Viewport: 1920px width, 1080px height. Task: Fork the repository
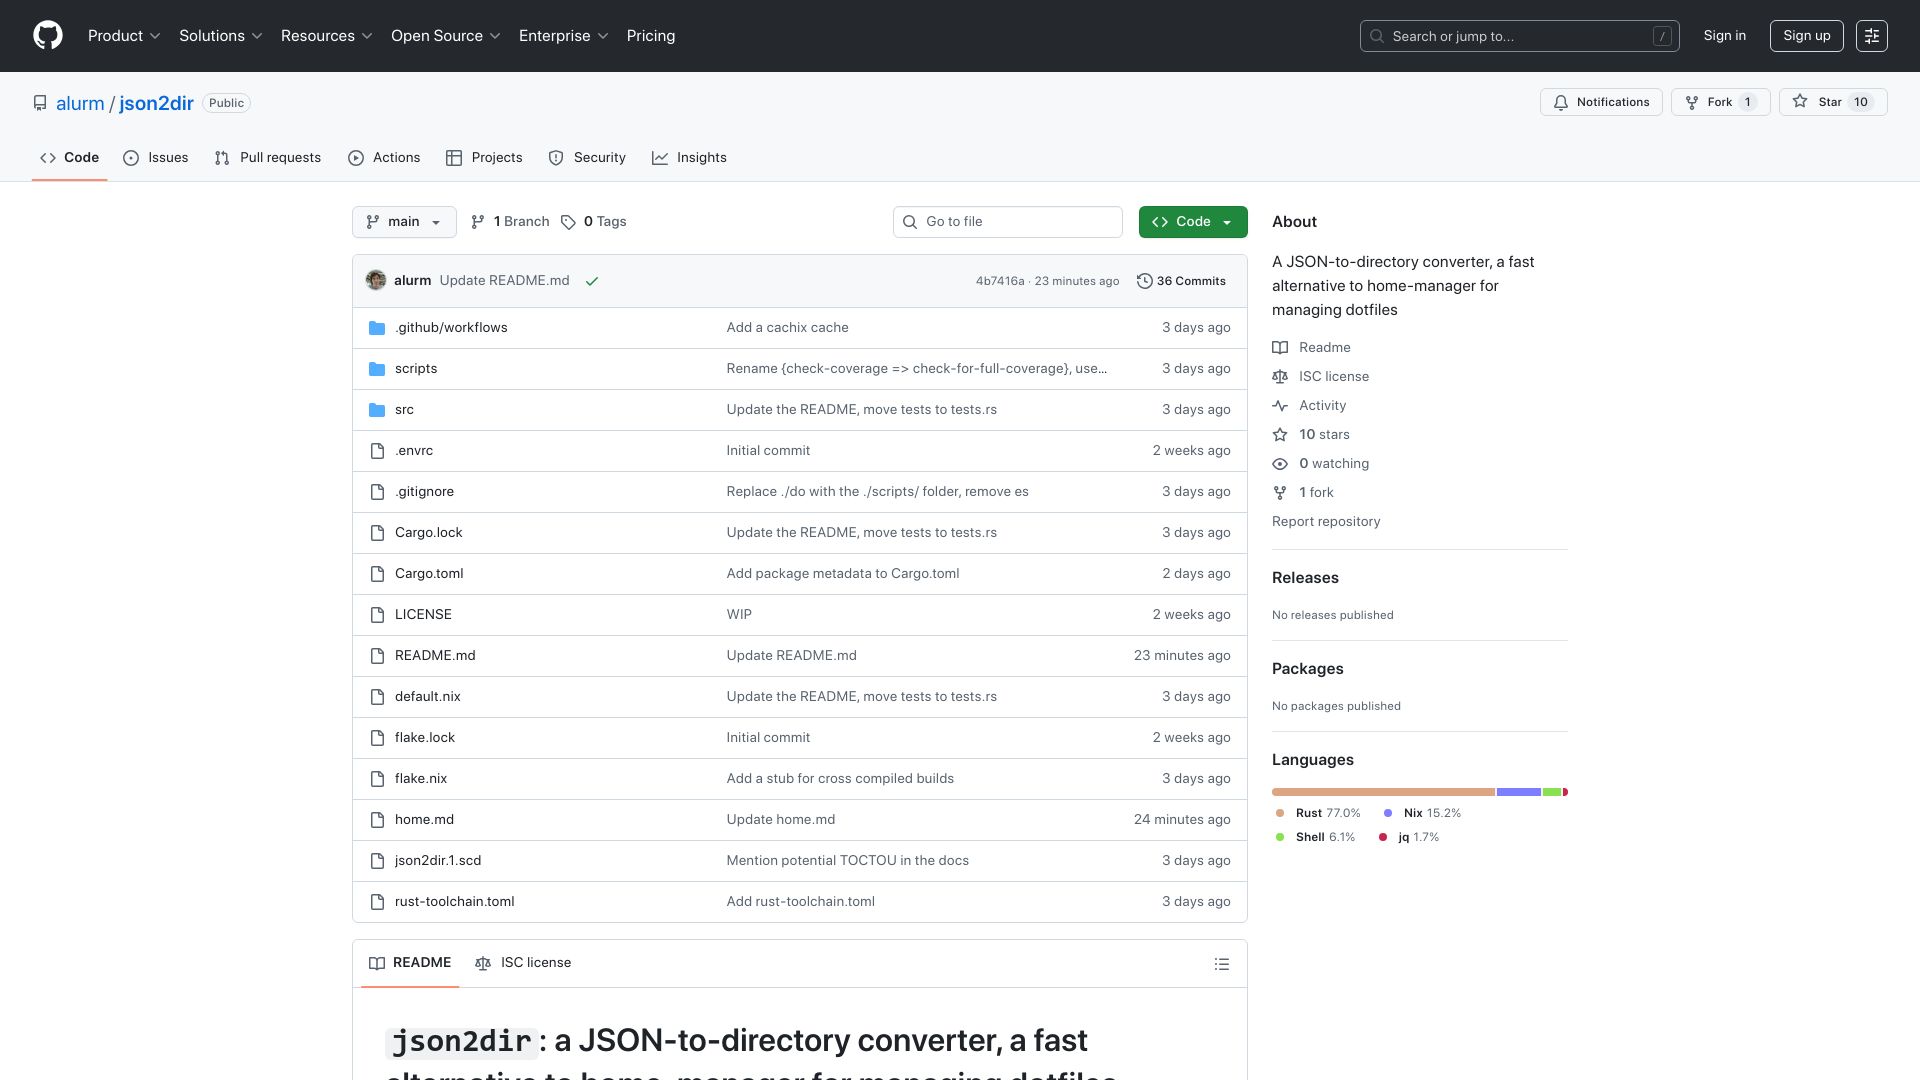[1721, 102]
